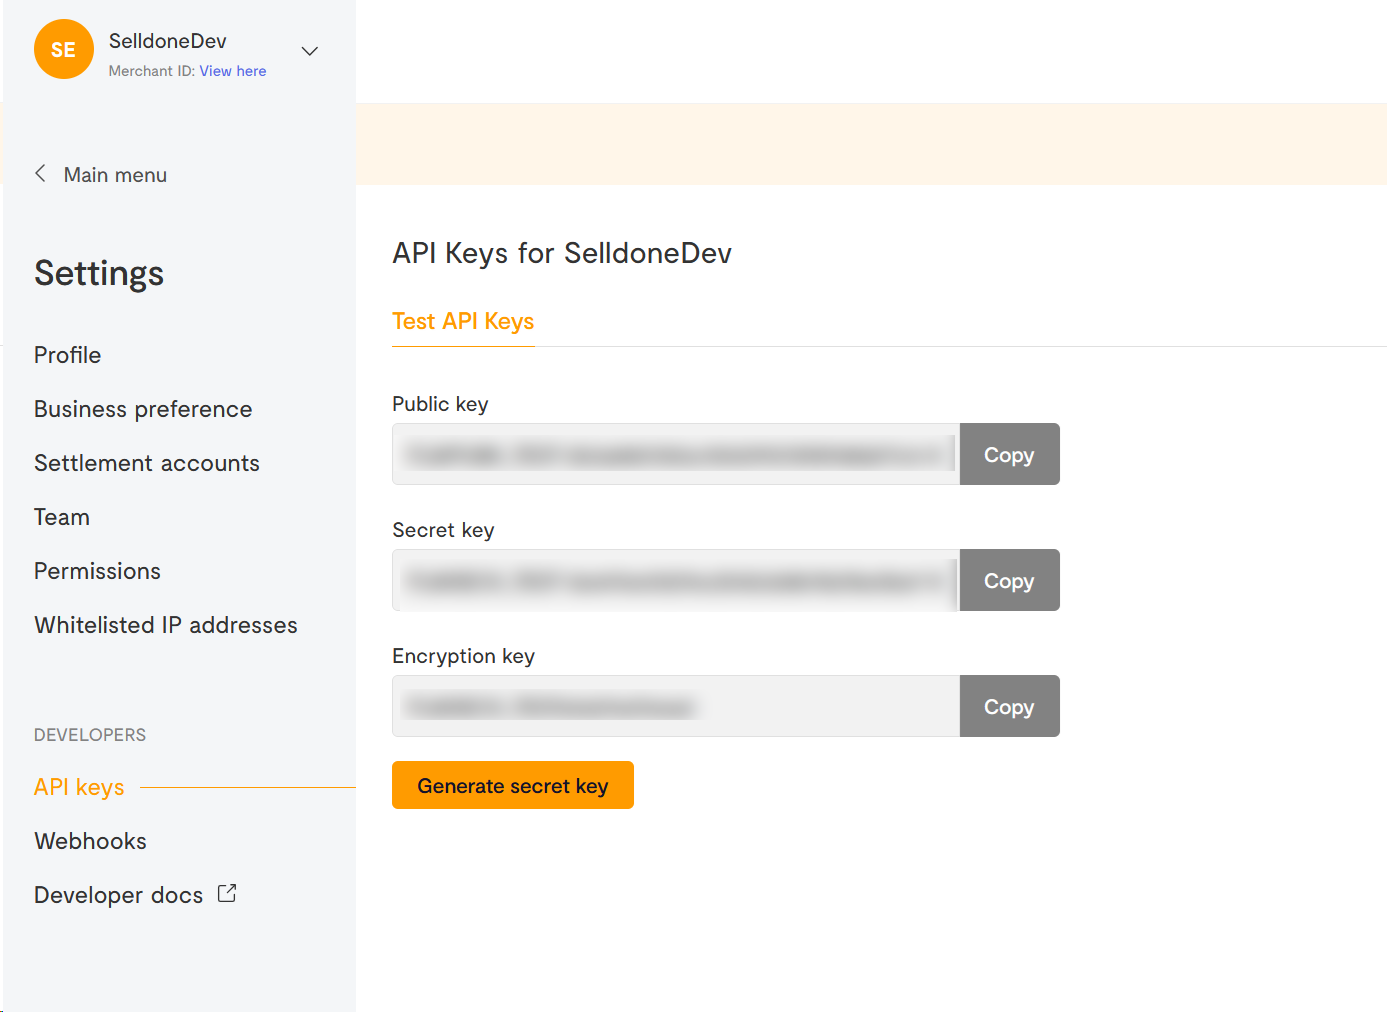Image resolution: width=1387 pixels, height=1012 pixels.
Task: Open Whitelisted IP addresses
Action: pyautogui.click(x=166, y=625)
